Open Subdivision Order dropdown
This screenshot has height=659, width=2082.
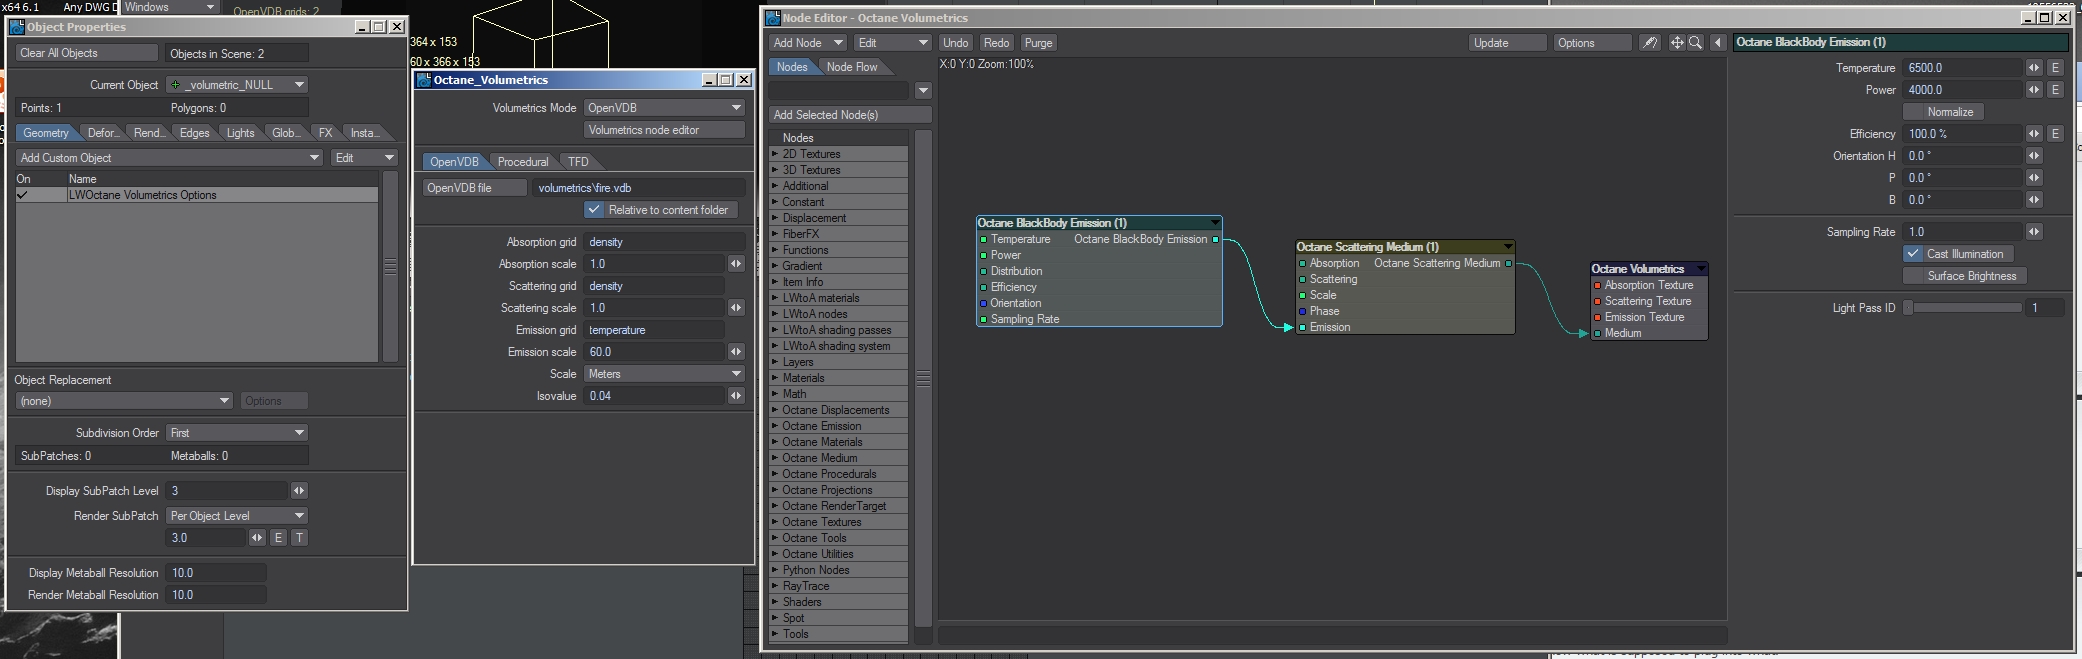237,433
